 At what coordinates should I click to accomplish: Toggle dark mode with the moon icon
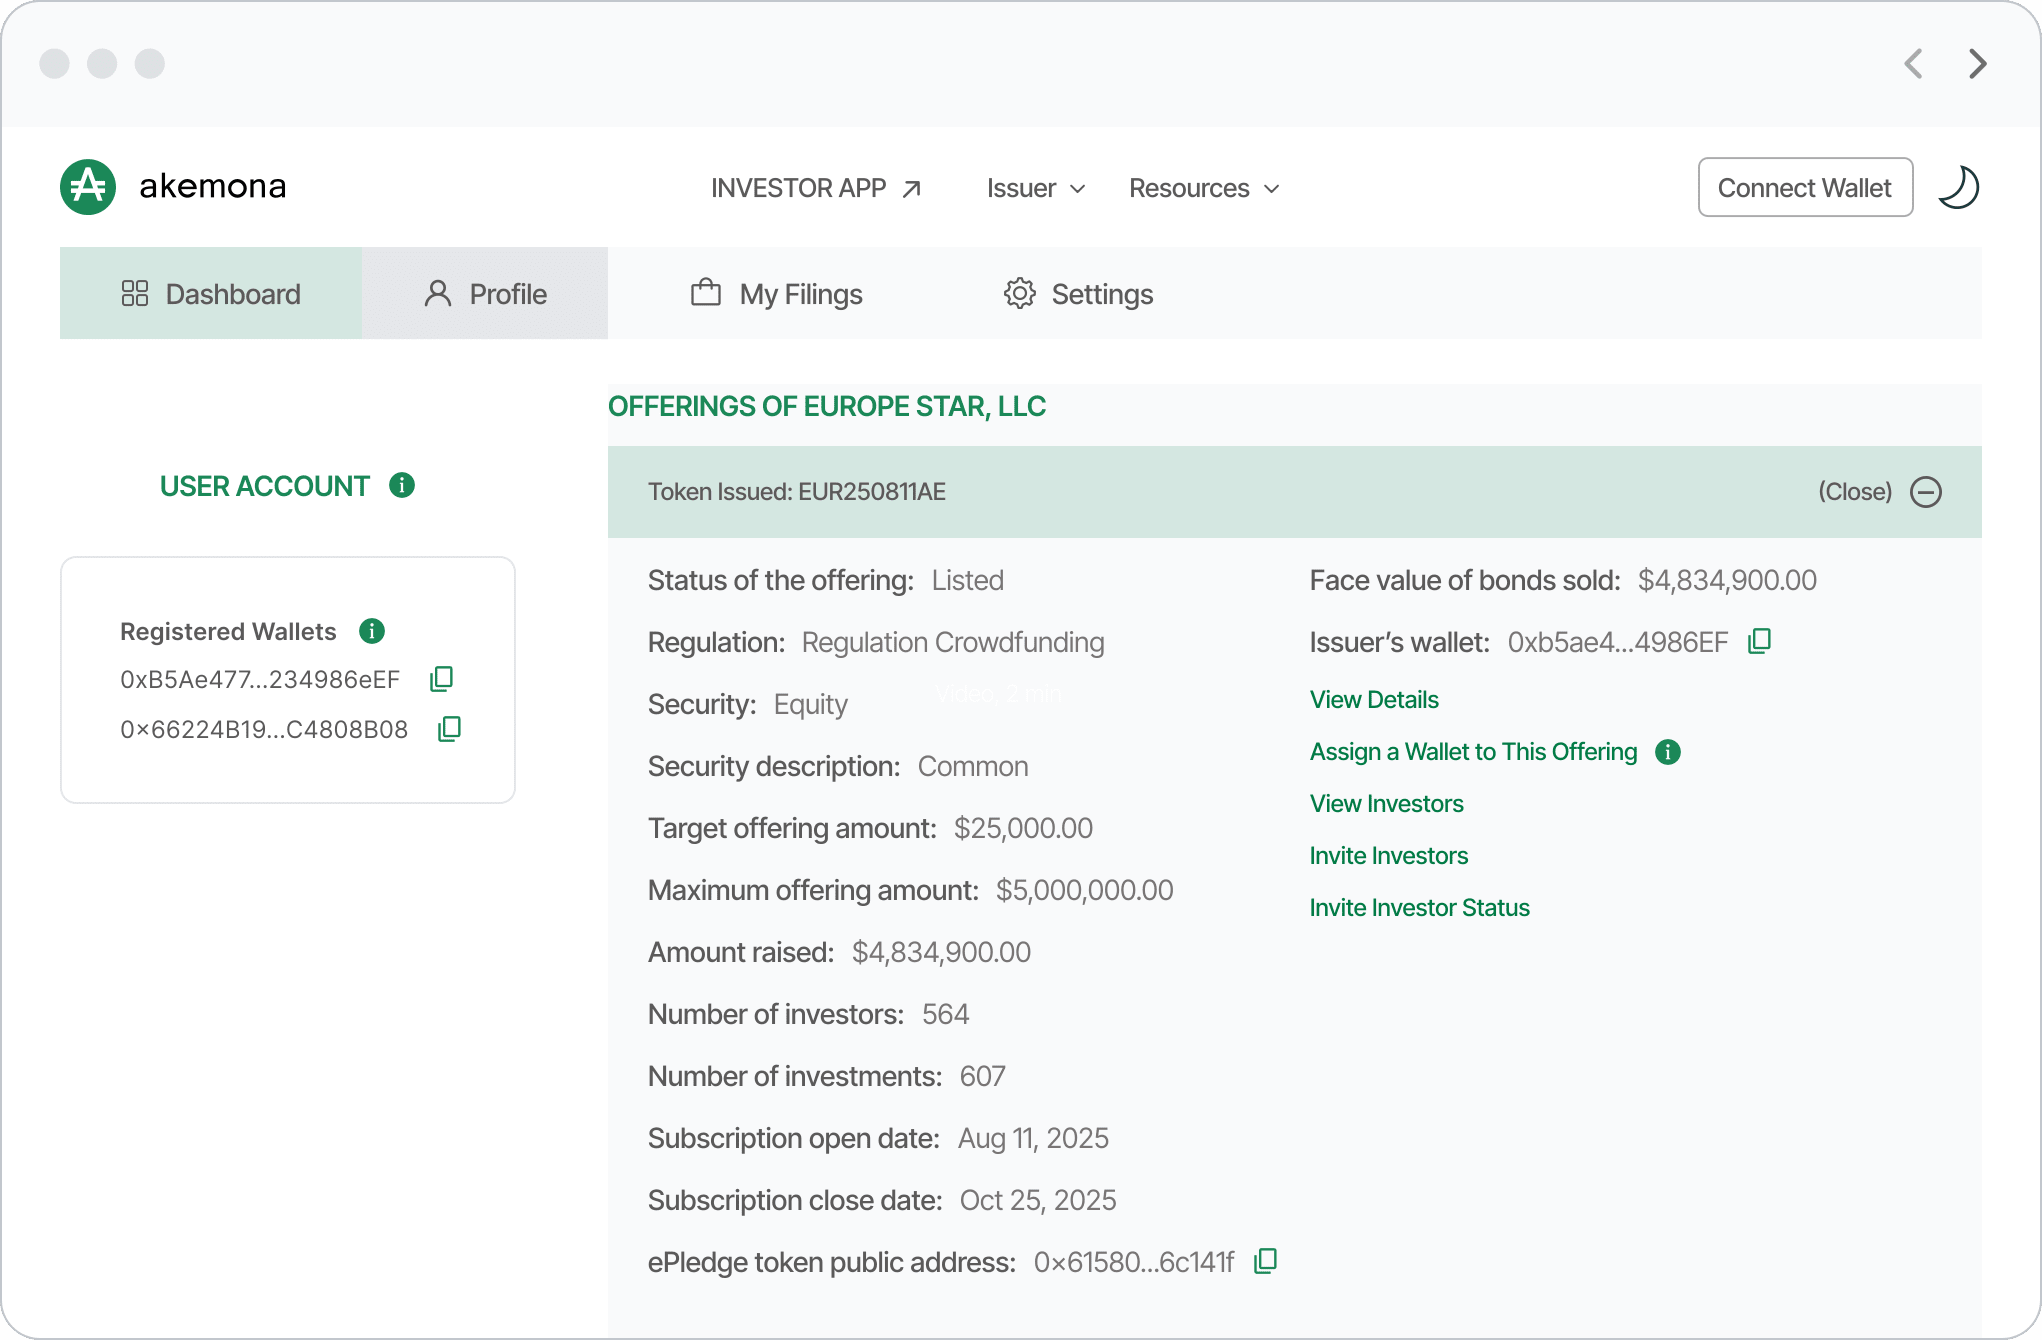1958,187
